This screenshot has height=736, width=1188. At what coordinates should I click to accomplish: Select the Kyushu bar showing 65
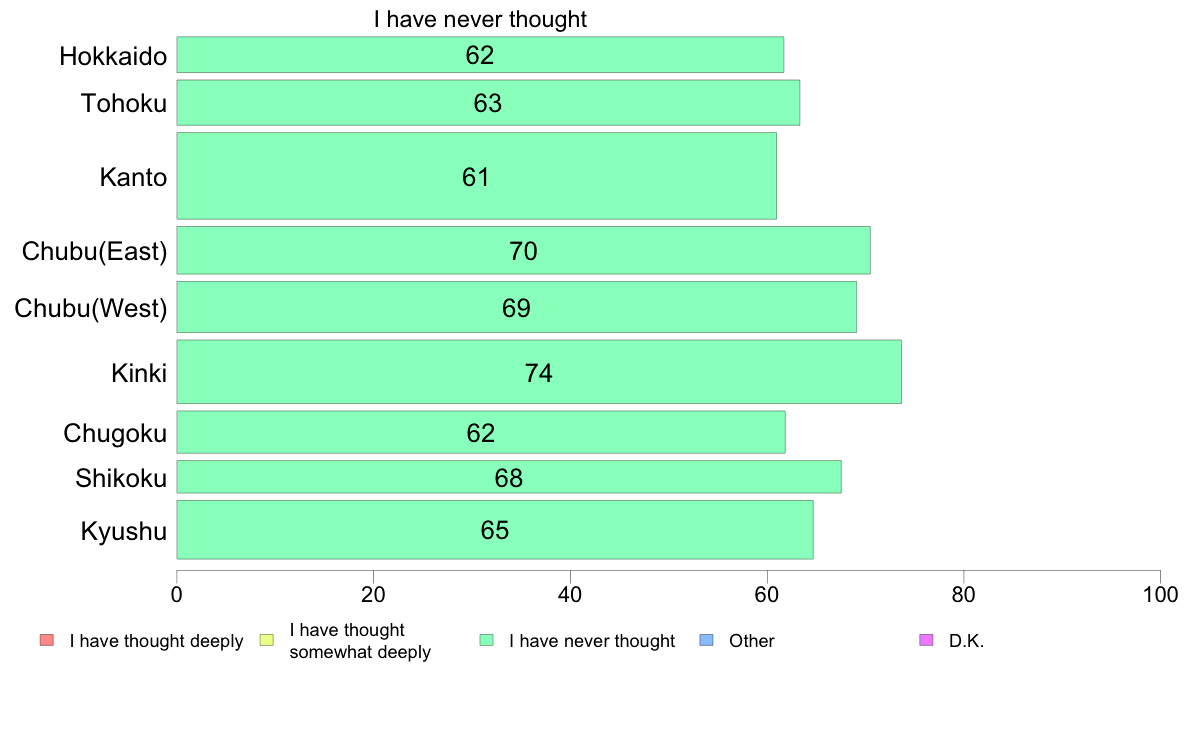(495, 530)
